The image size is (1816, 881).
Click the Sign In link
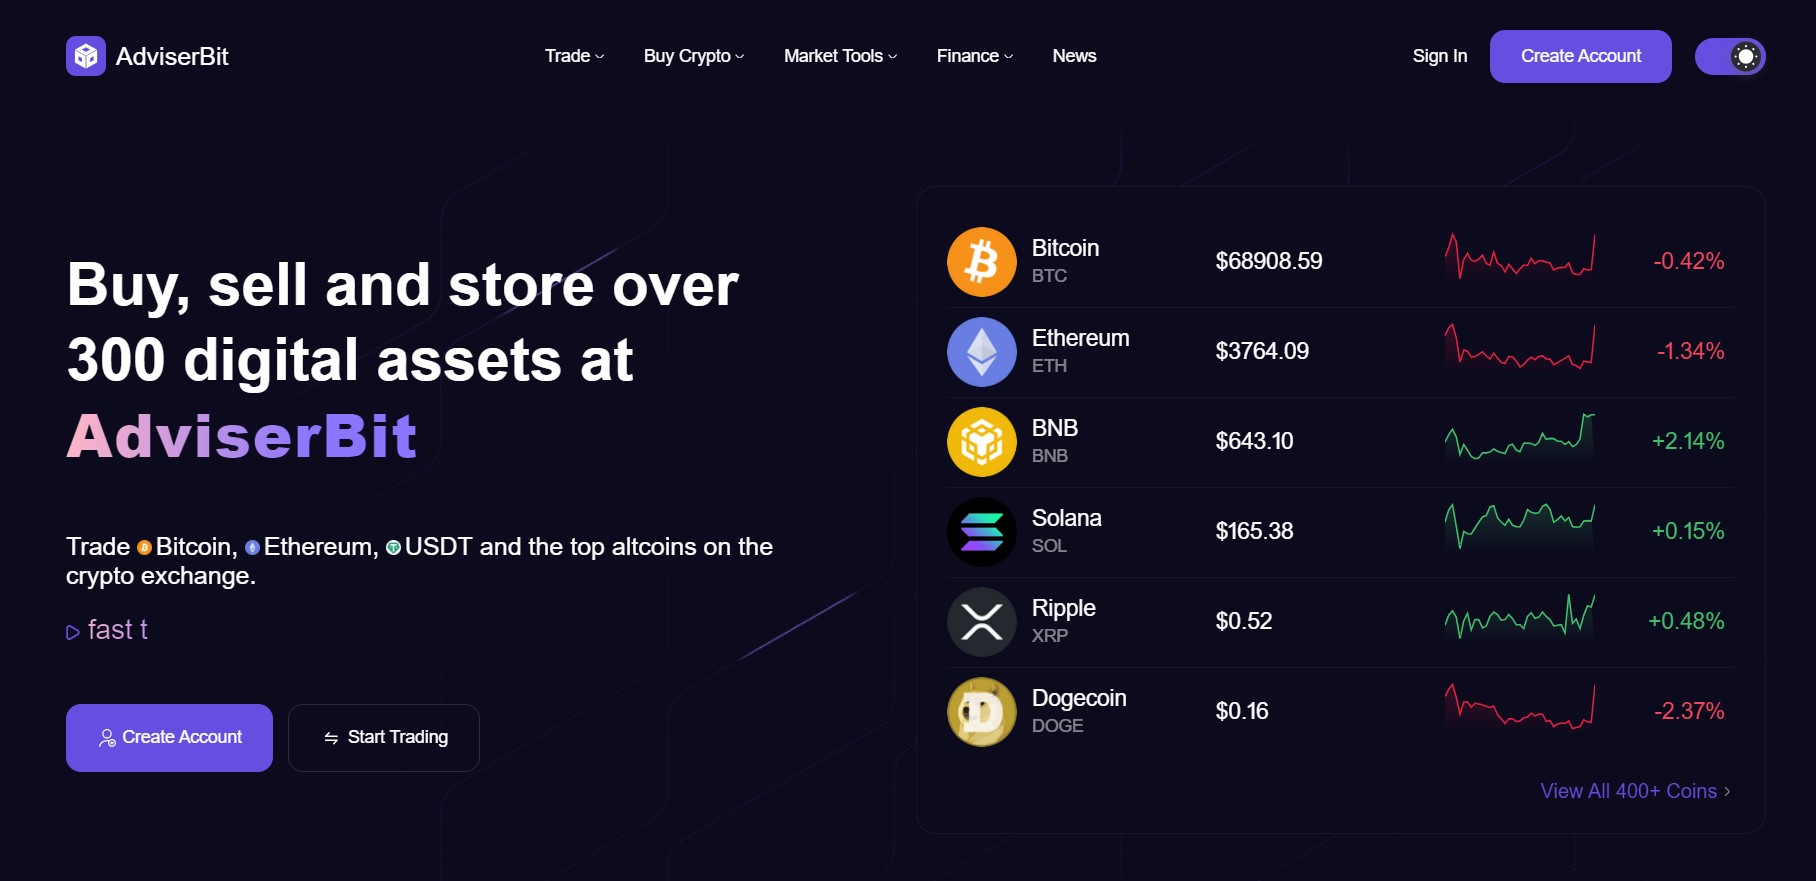(x=1439, y=56)
